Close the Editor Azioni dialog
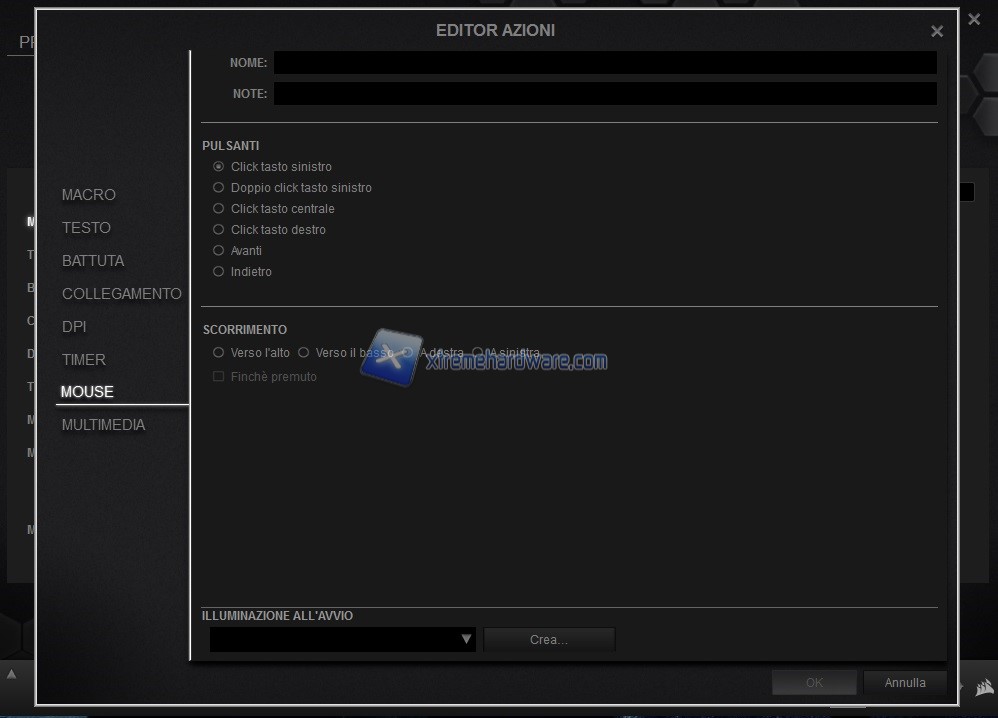 pyautogui.click(x=937, y=32)
